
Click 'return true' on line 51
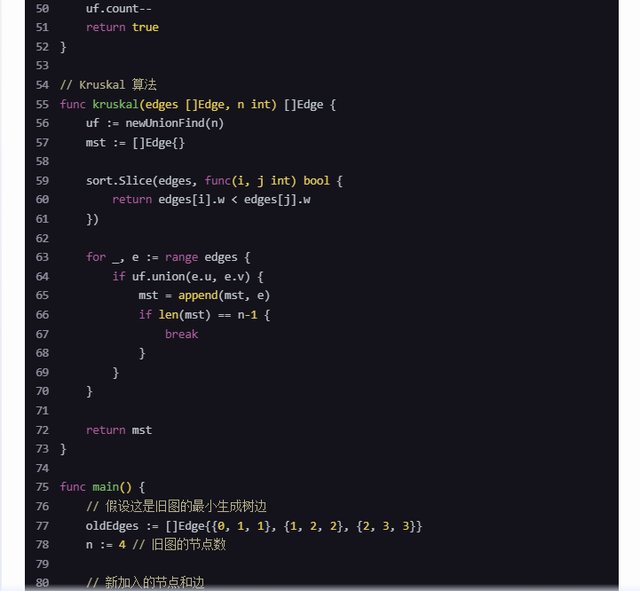pyautogui.click(x=122, y=27)
